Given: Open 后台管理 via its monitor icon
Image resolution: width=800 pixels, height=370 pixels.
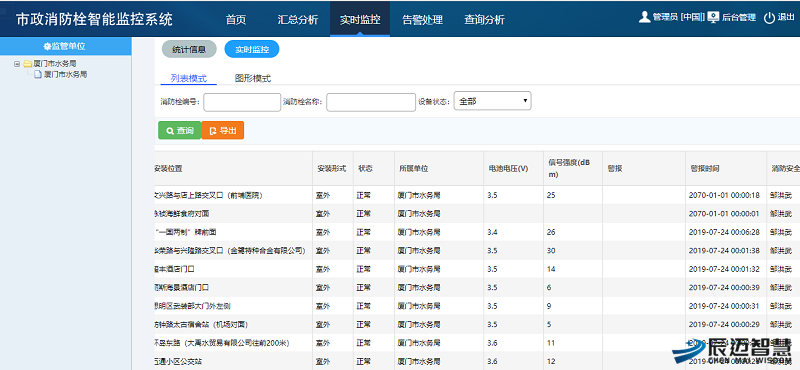Looking at the screenshot, I should click(x=713, y=17).
